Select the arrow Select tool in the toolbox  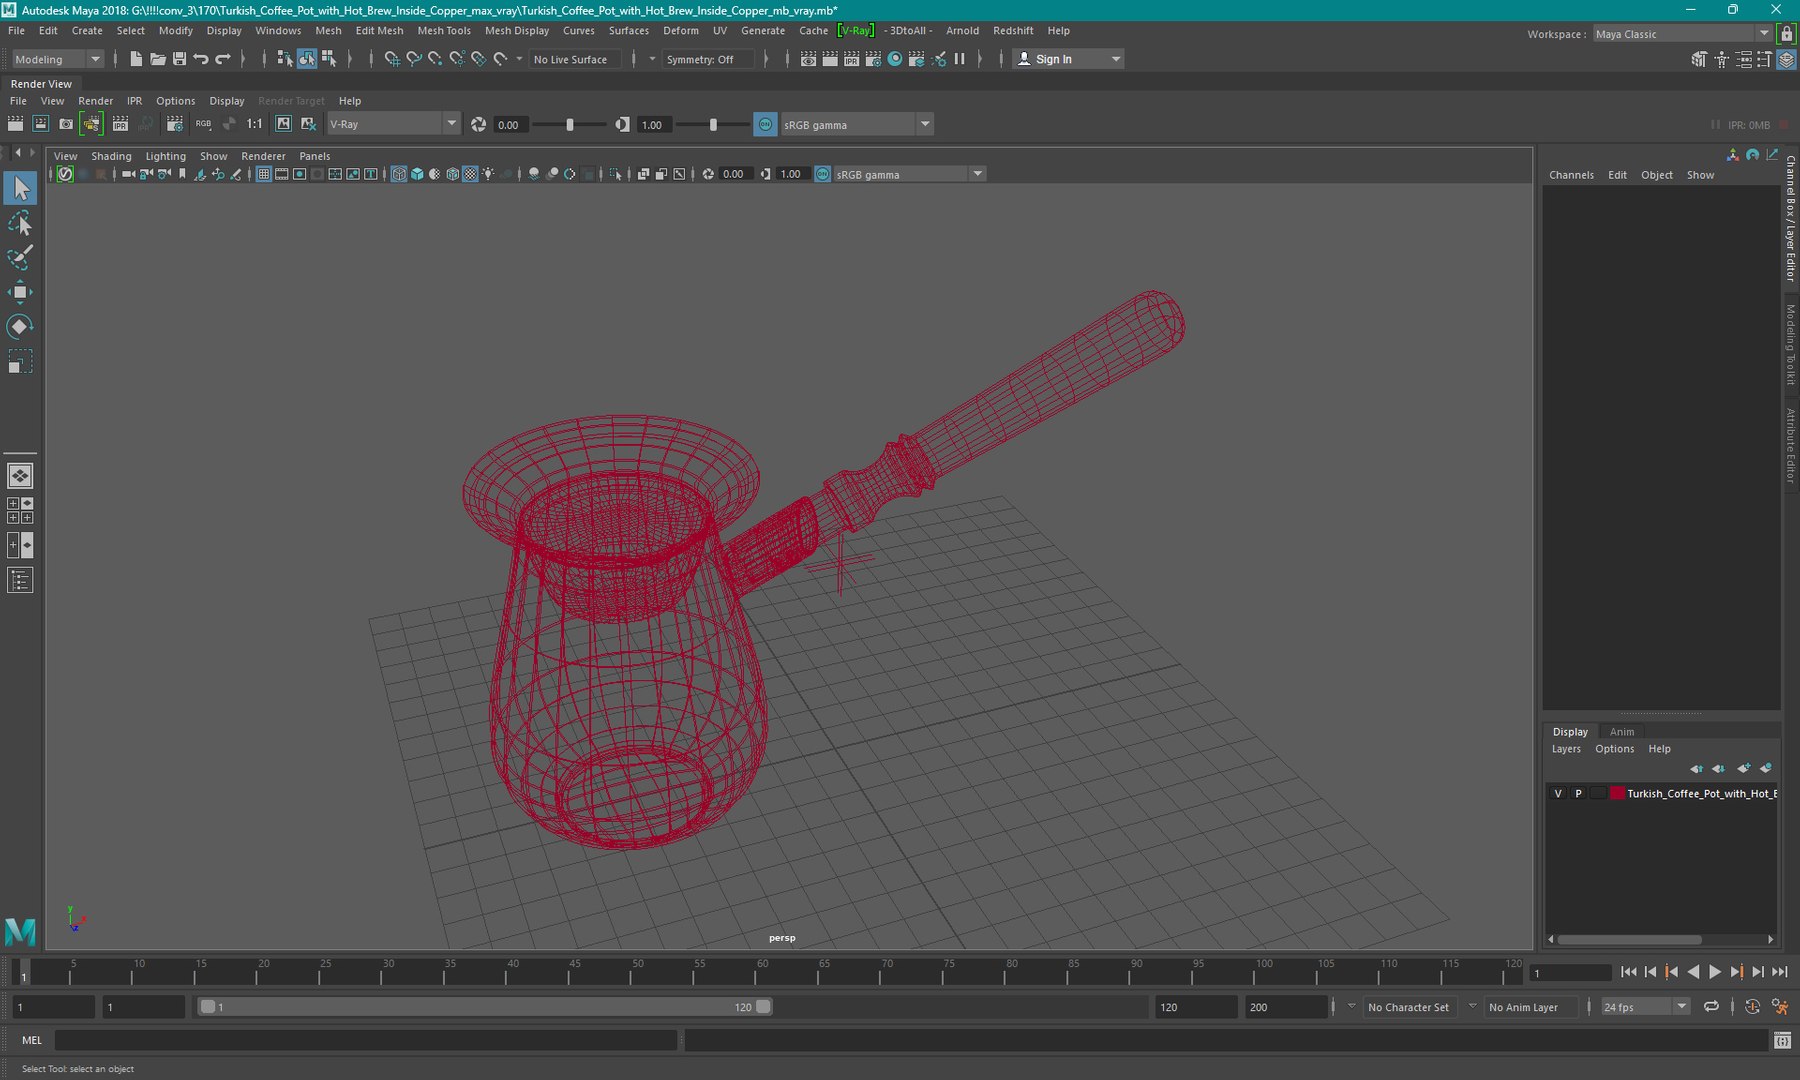[20, 188]
